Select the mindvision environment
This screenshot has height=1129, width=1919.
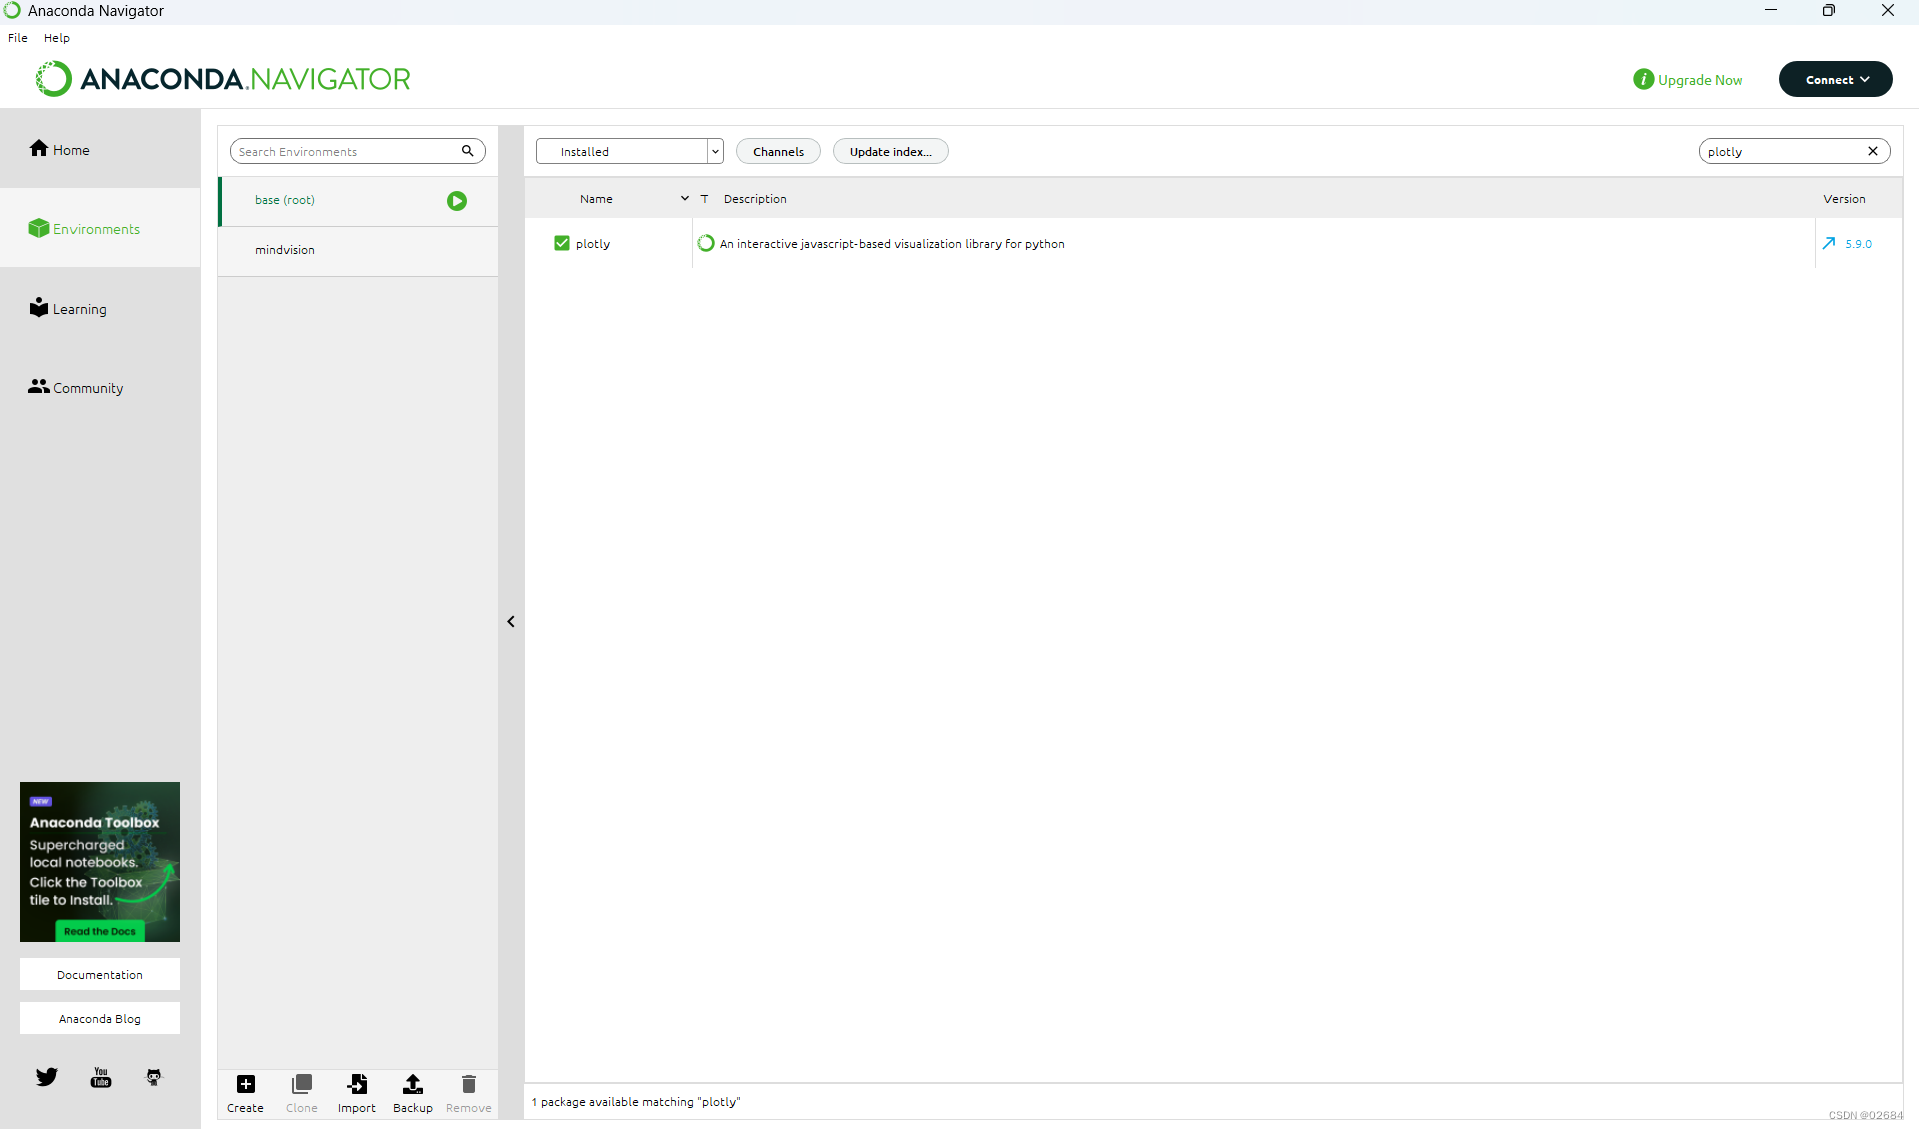[x=358, y=250]
